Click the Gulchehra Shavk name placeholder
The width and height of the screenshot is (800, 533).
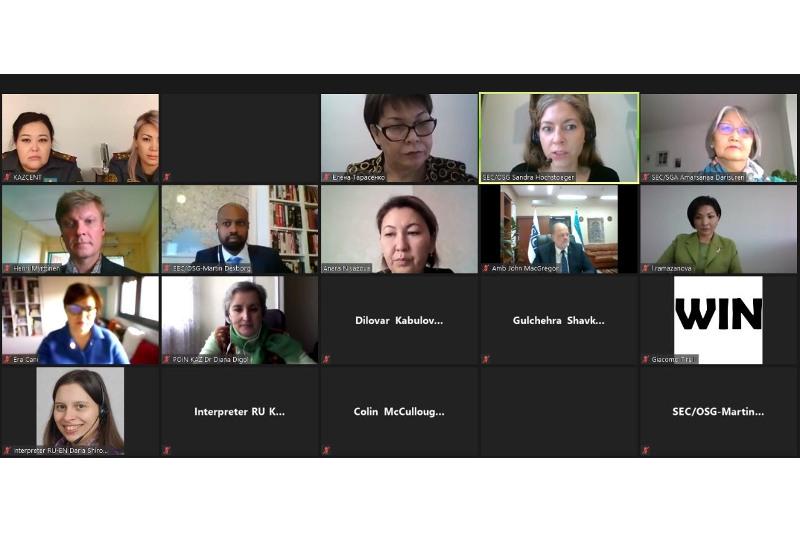559,320
